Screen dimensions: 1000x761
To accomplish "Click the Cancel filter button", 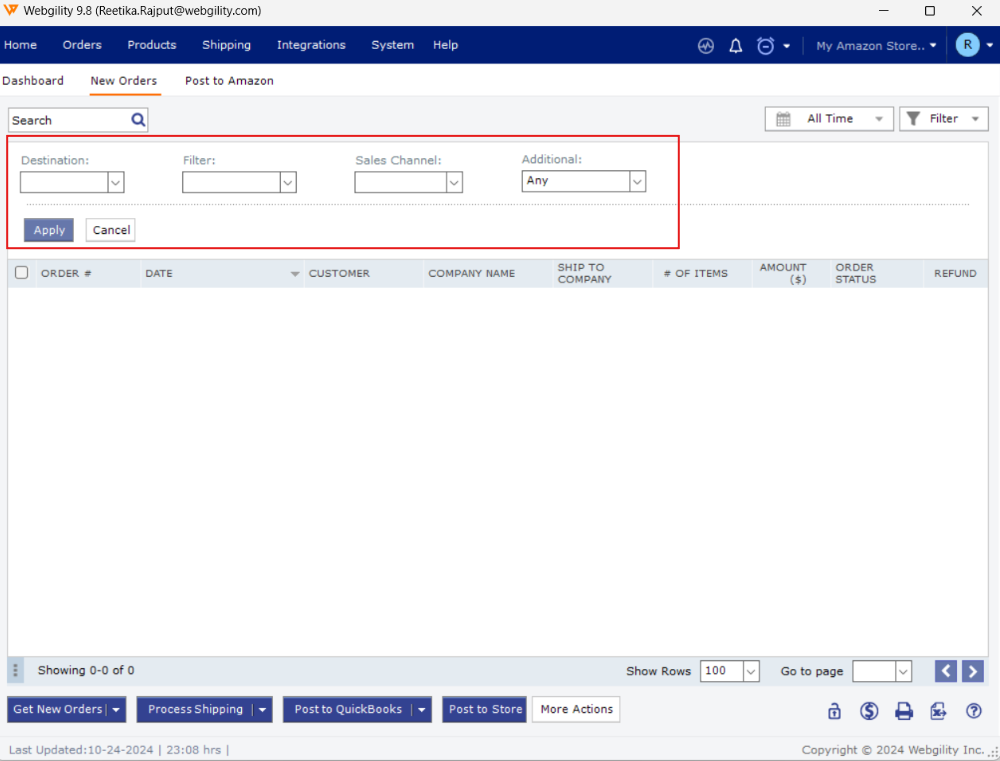I will [111, 230].
